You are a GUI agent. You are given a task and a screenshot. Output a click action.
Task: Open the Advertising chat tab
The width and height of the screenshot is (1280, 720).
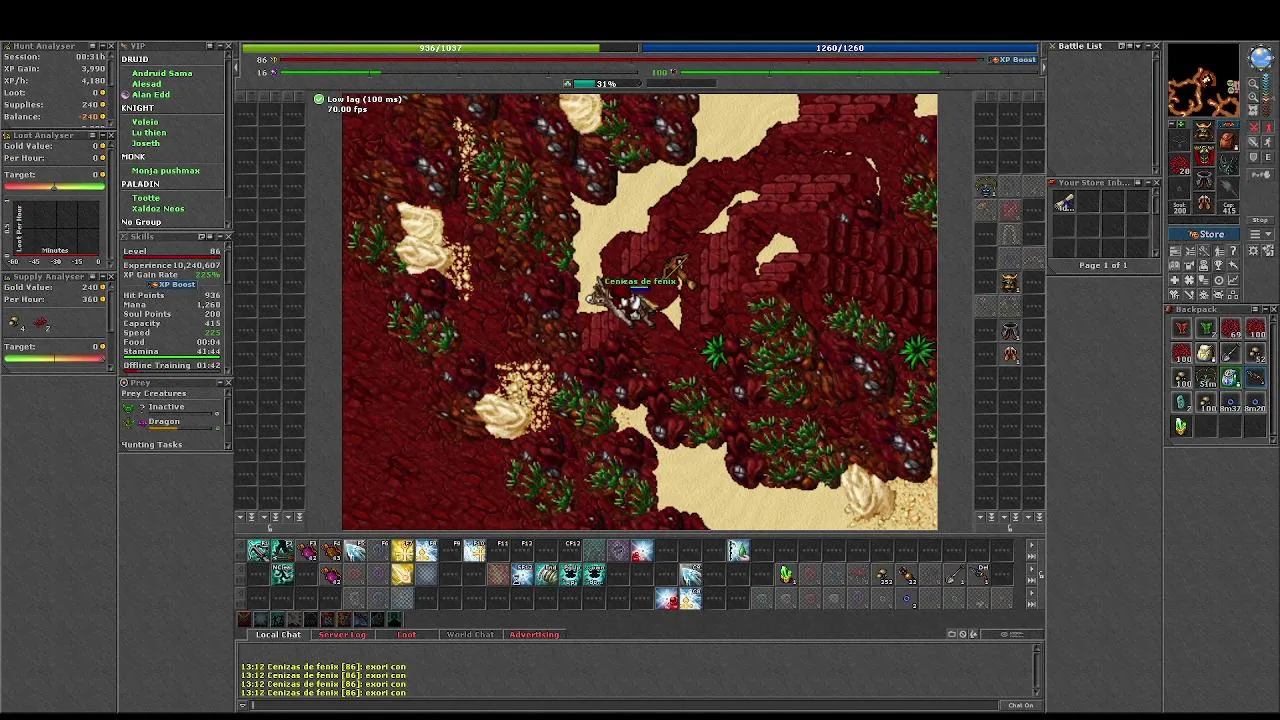click(534, 634)
